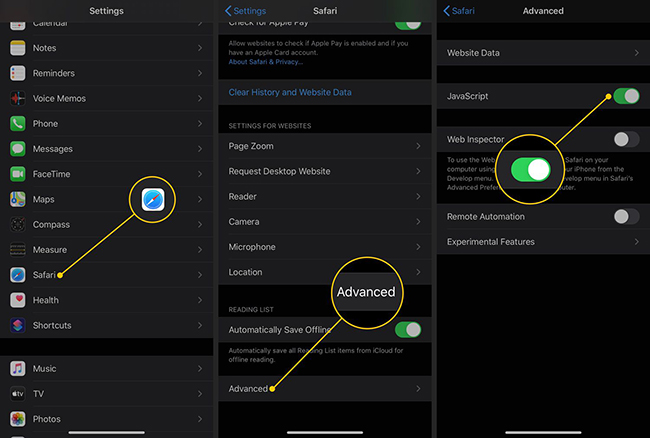The width and height of the screenshot is (650, 438).
Task: Tap the FaceTime camera icon
Action: pyautogui.click(x=17, y=174)
